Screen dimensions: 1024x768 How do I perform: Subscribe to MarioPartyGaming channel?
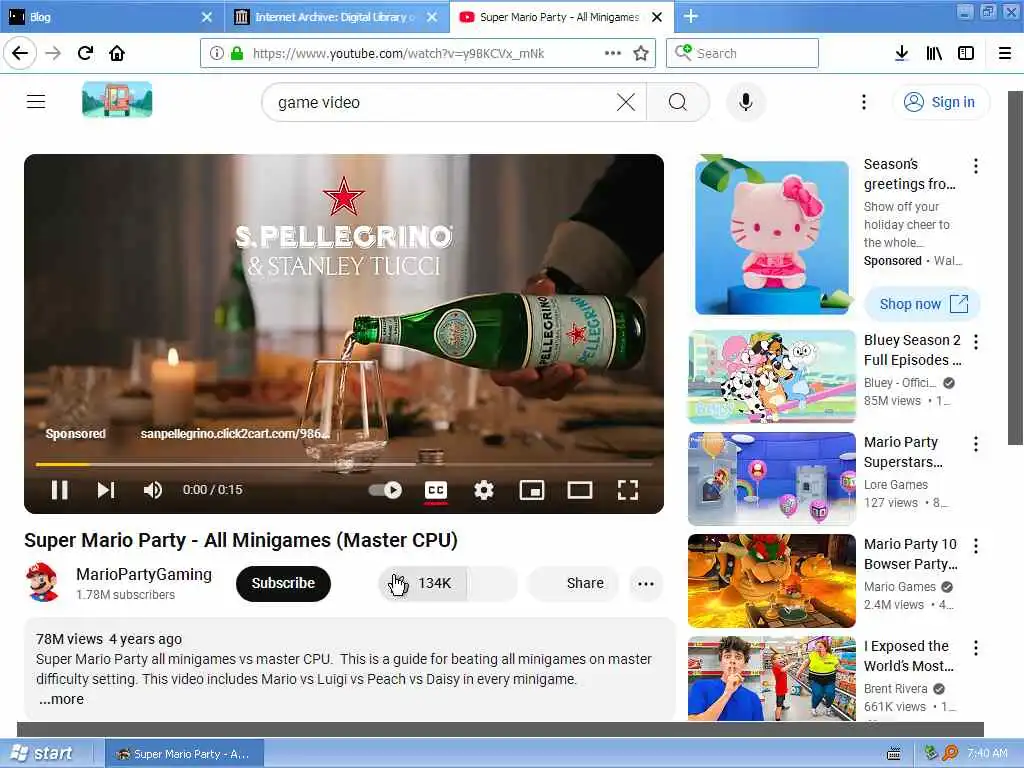pos(283,583)
